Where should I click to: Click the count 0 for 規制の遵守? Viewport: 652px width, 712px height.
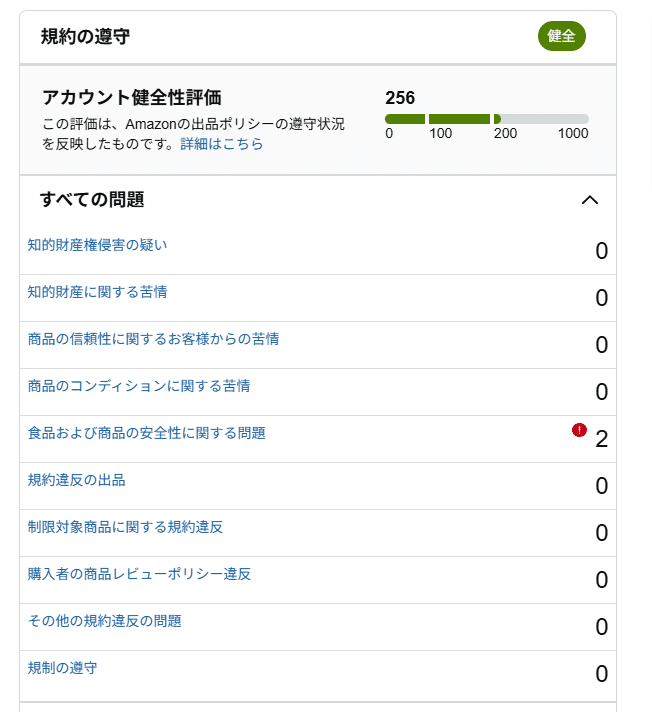click(602, 674)
